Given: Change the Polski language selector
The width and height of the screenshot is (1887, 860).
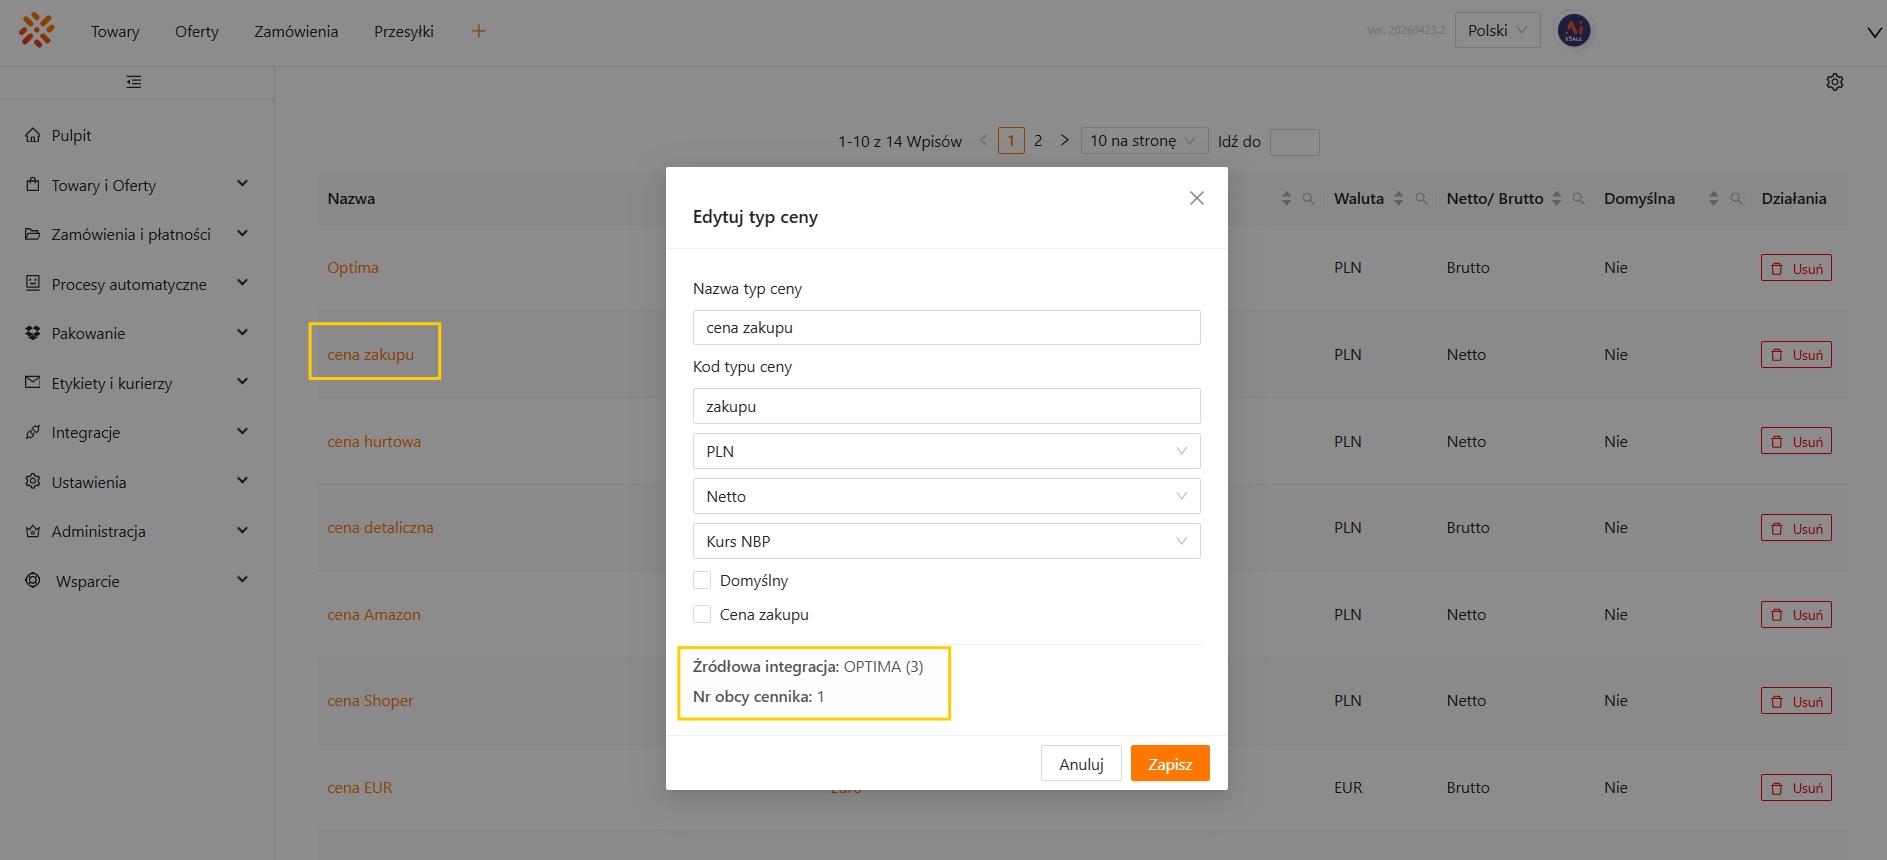Looking at the screenshot, I should tap(1496, 30).
